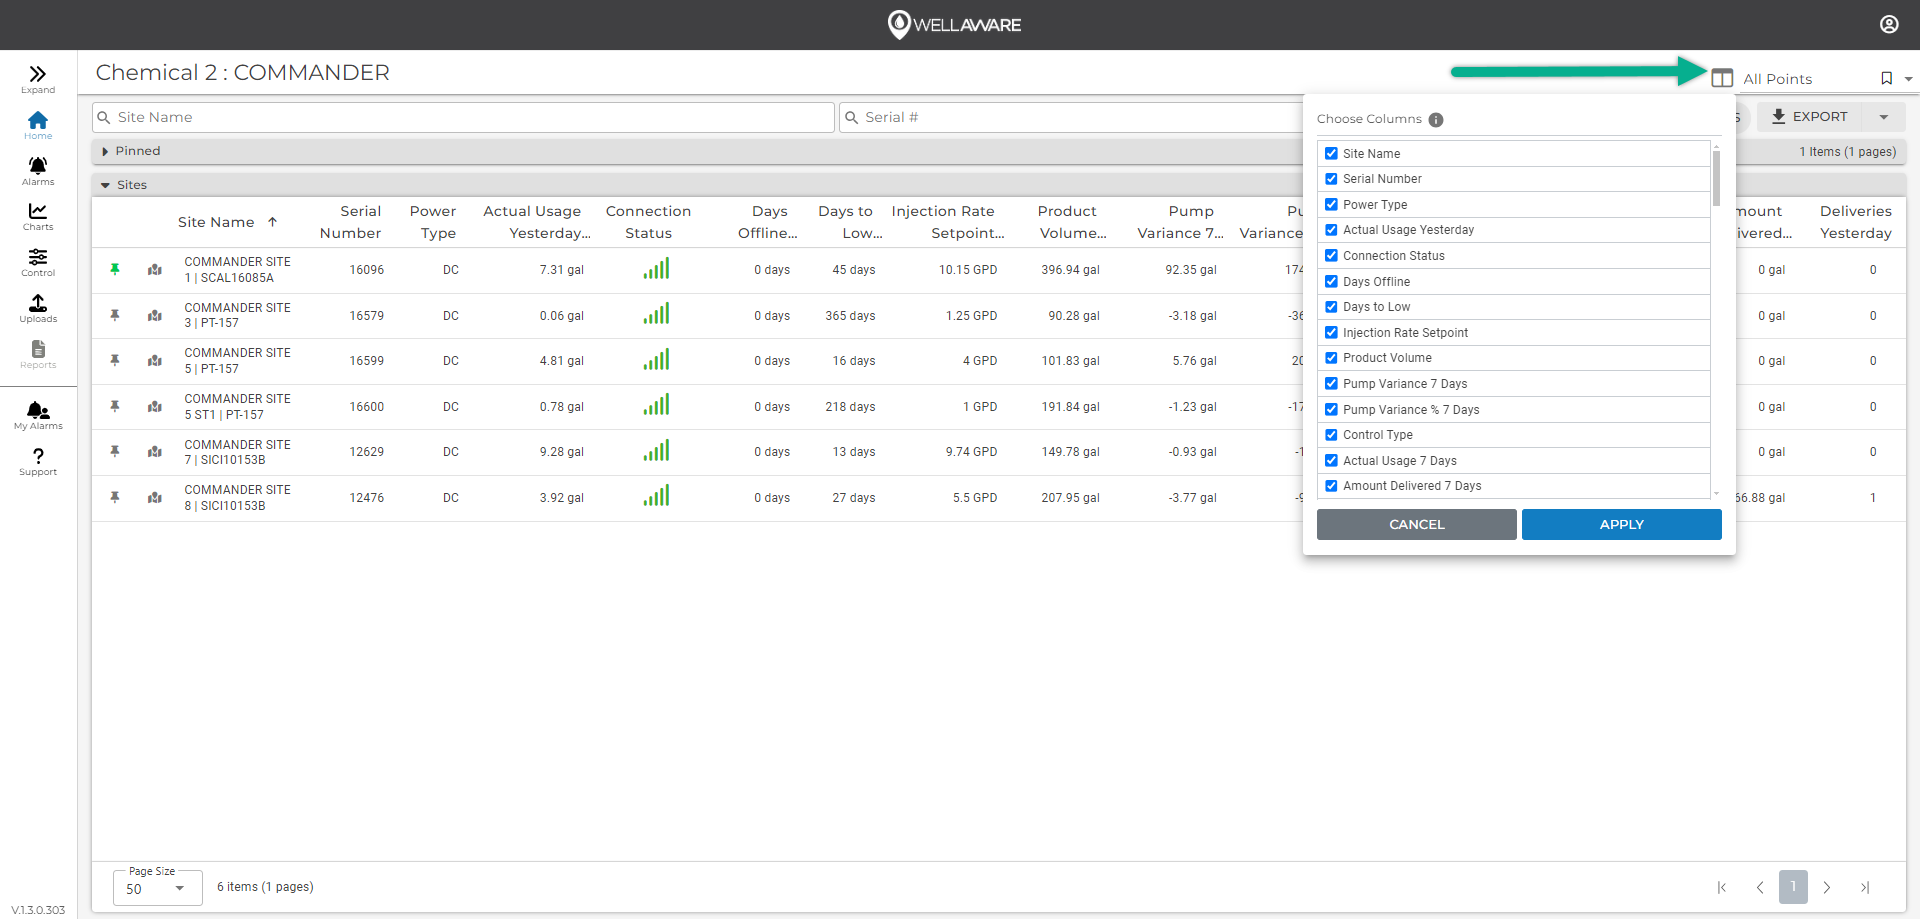This screenshot has height=919, width=1920.
Task: Click signal strength icon for serial 16096
Action: pyautogui.click(x=656, y=268)
